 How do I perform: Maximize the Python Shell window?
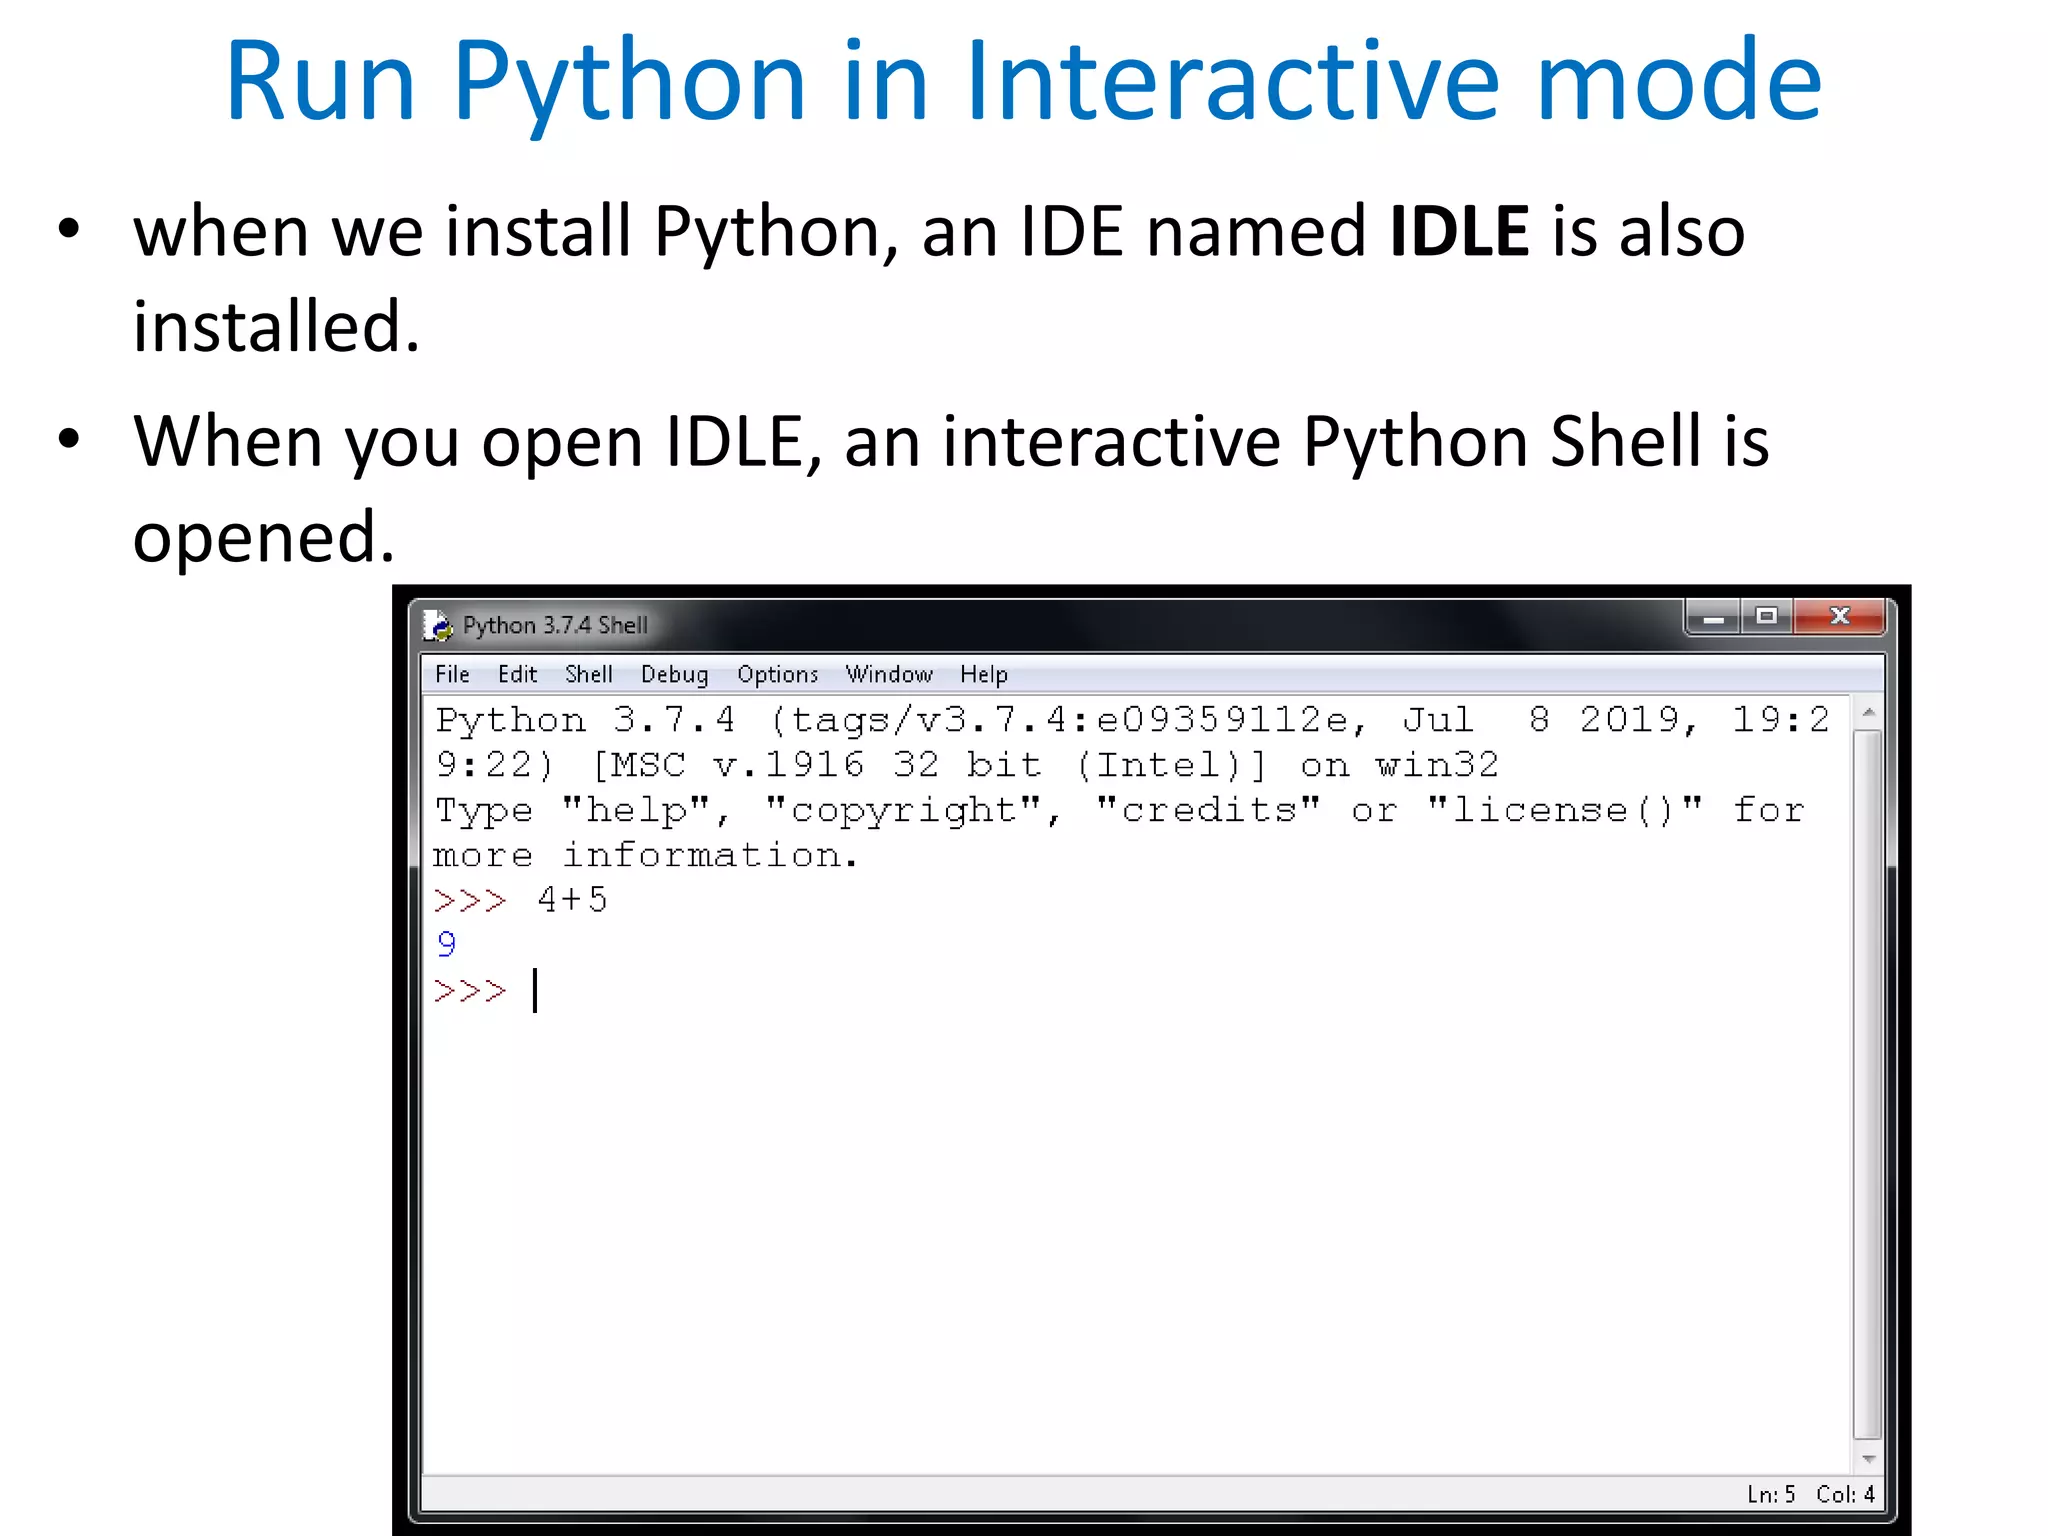pyautogui.click(x=1767, y=617)
